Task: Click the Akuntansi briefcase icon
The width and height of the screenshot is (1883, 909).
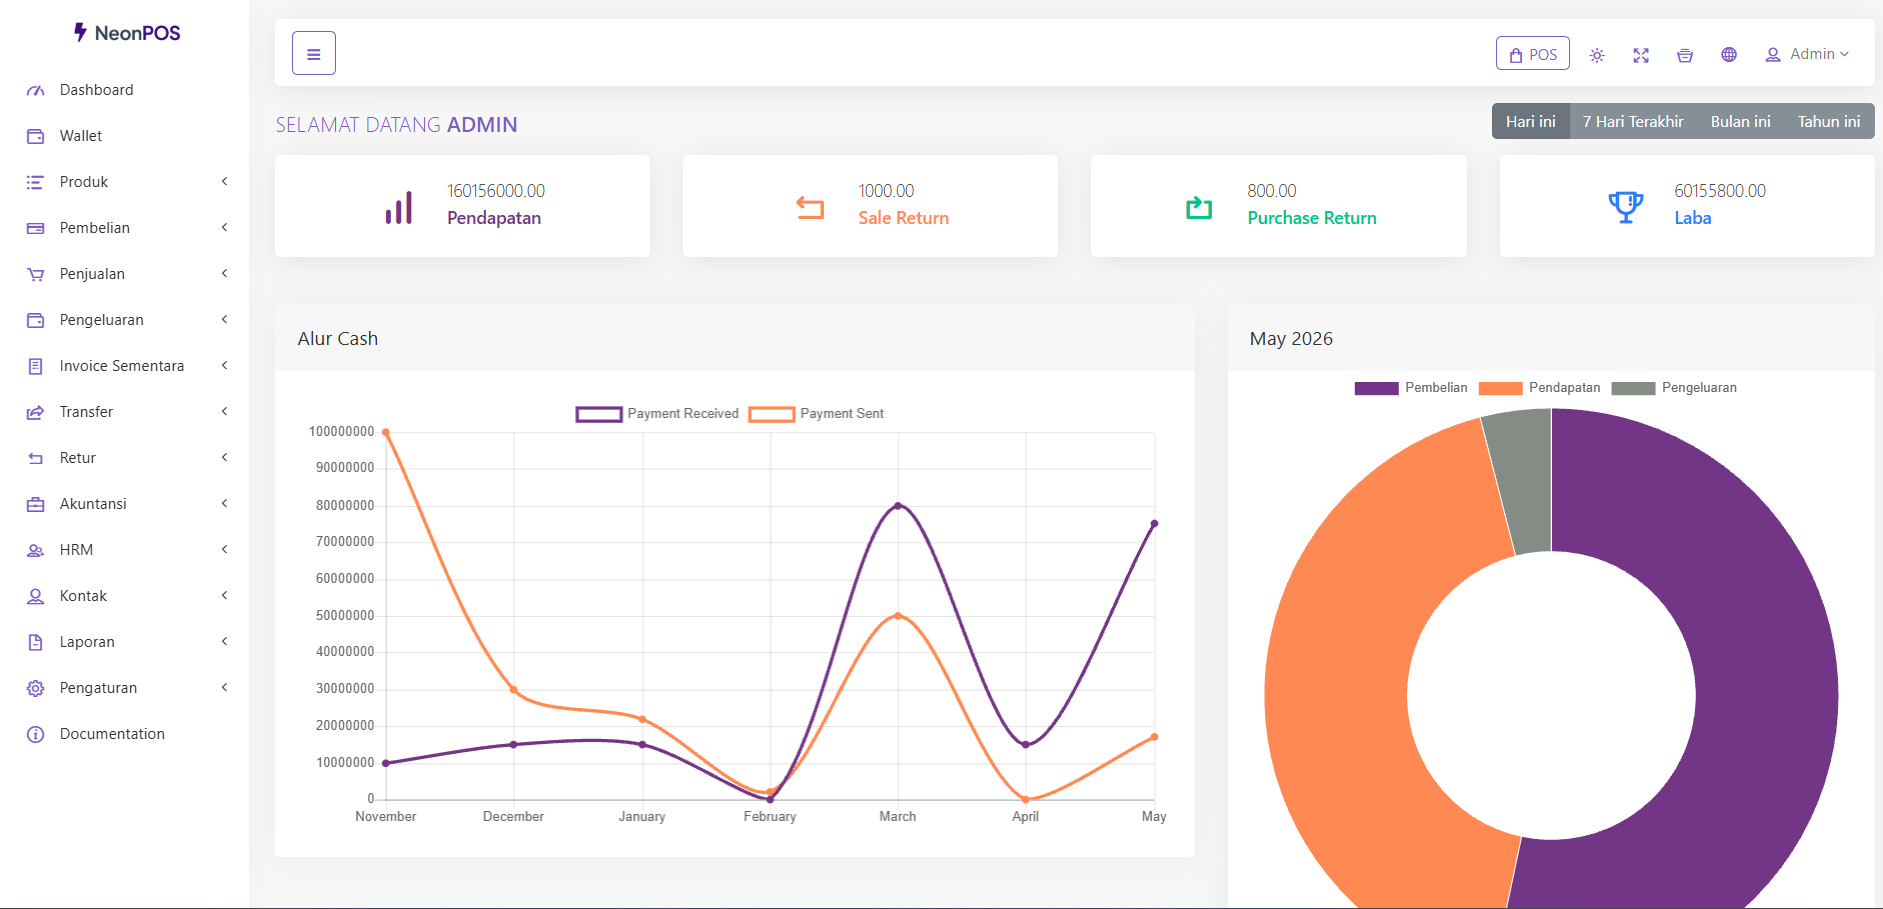Action: pyautogui.click(x=35, y=504)
